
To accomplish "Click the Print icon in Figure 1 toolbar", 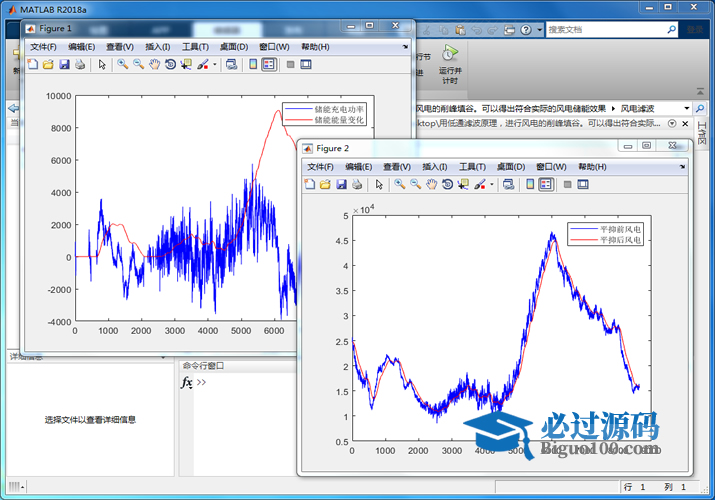I will click(x=80, y=65).
